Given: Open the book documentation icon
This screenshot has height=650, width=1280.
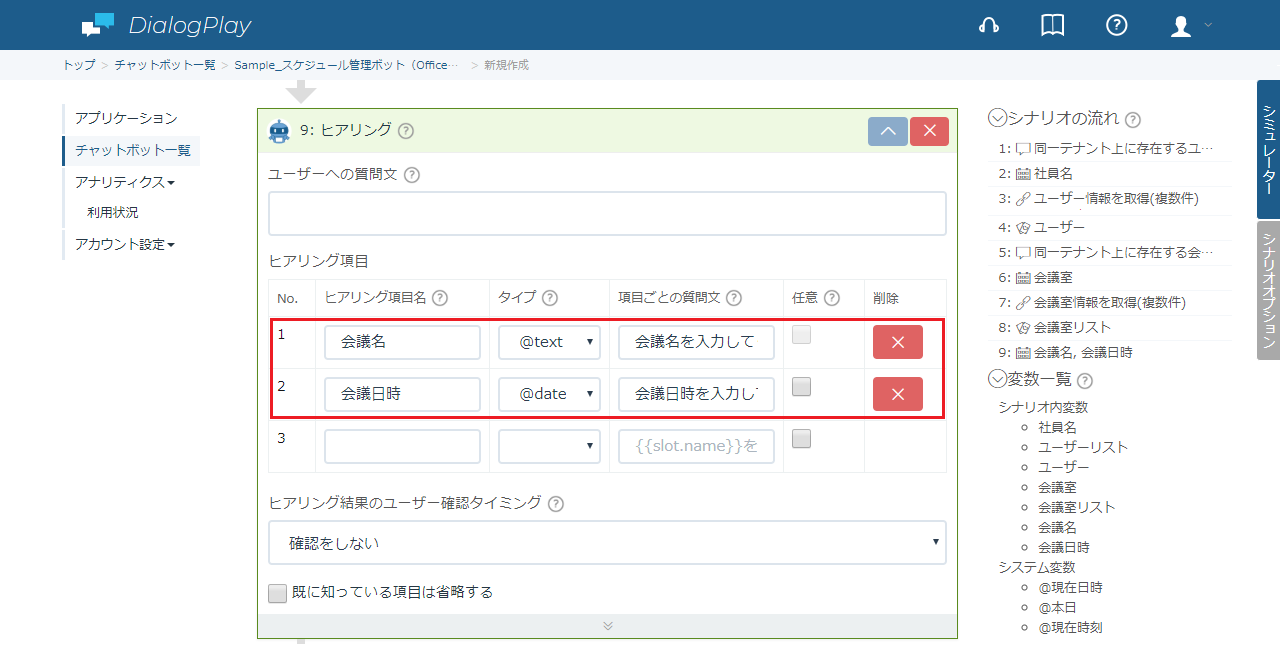Looking at the screenshot, I should [x=1053, y=26].
